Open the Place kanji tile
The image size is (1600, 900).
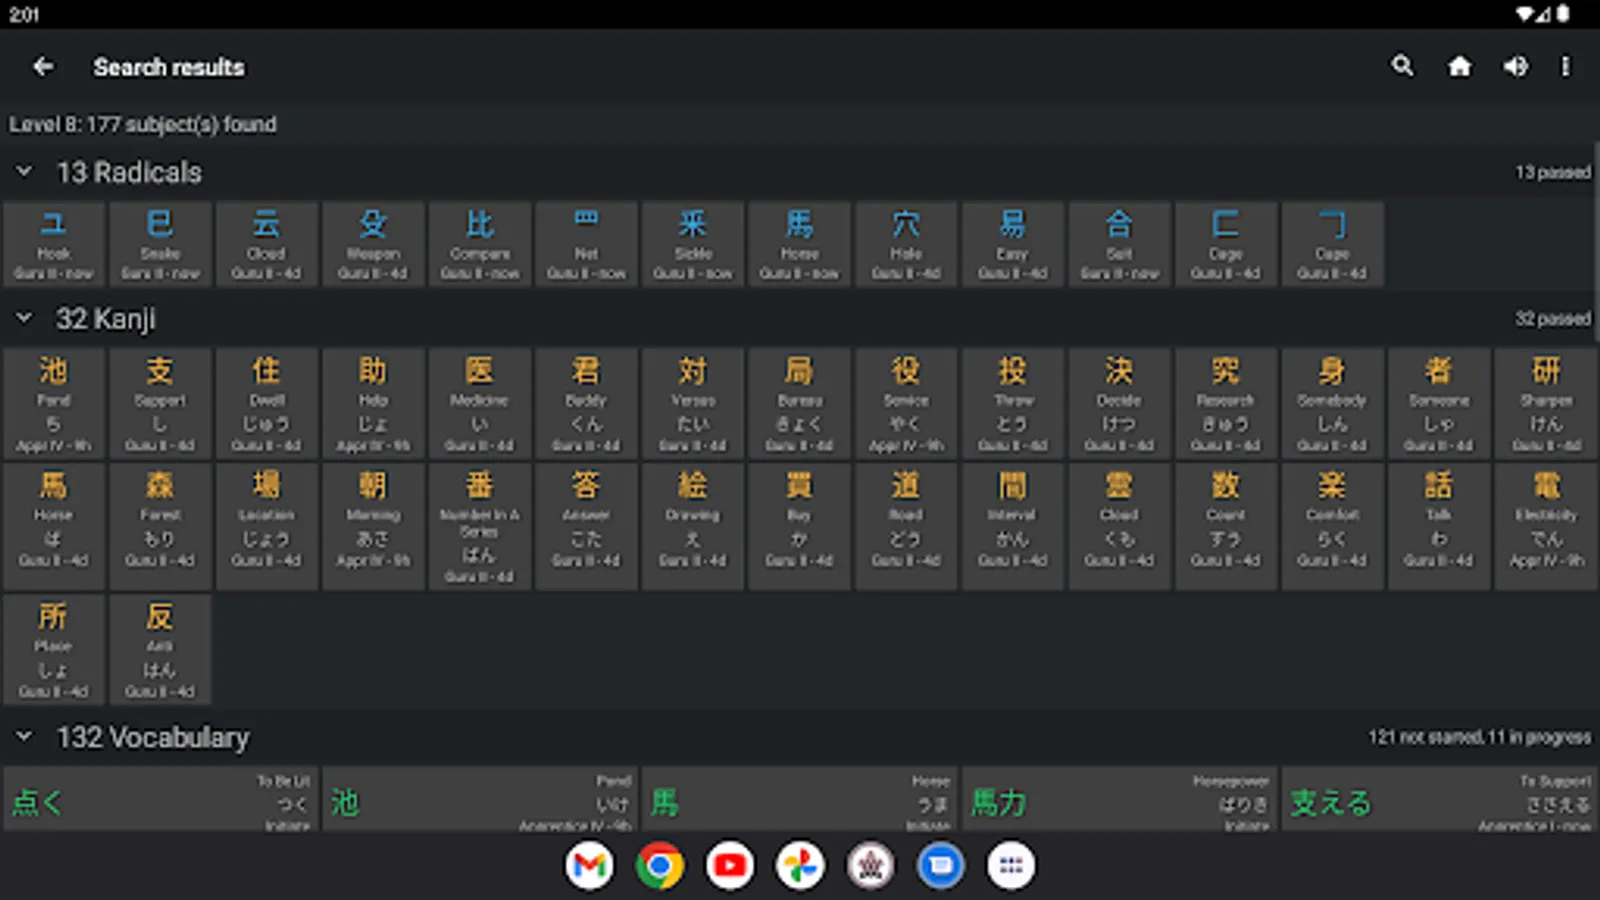[x=54, y=649]
